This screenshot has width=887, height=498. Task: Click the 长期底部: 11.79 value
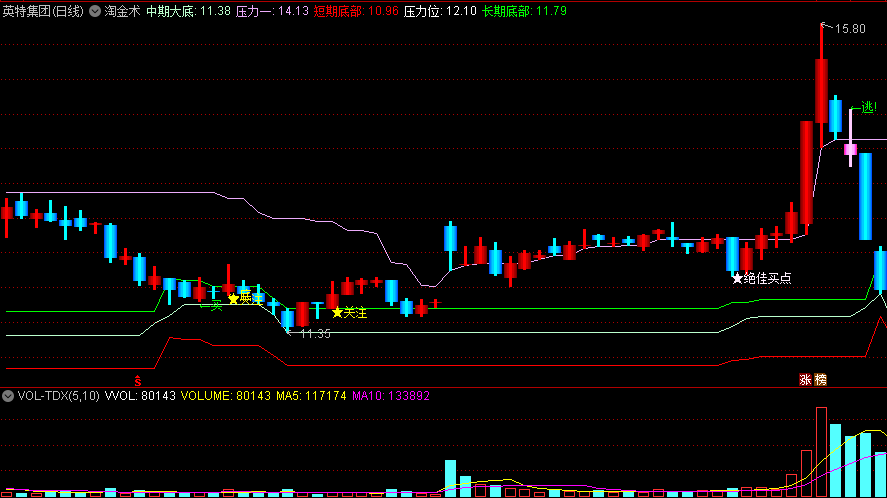524,11
